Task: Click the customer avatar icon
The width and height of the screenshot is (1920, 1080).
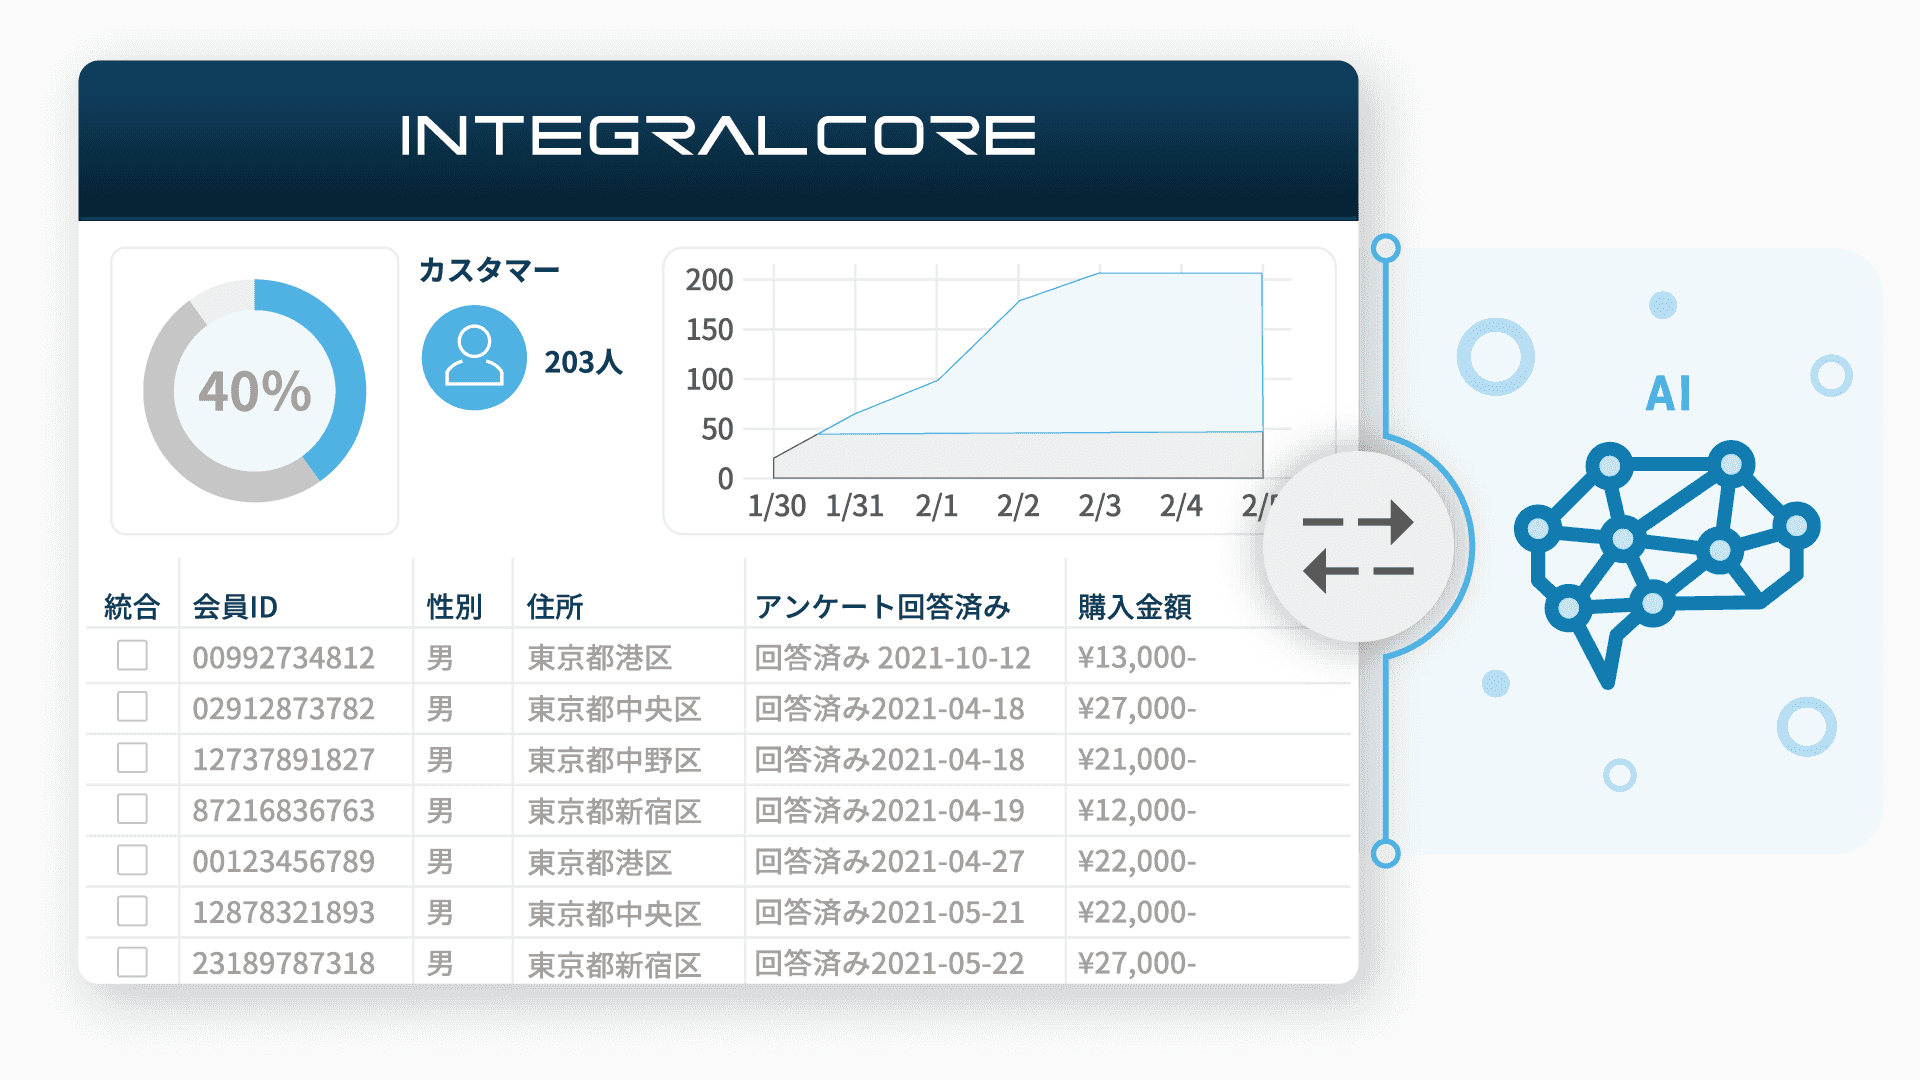Action: (474, 357)
